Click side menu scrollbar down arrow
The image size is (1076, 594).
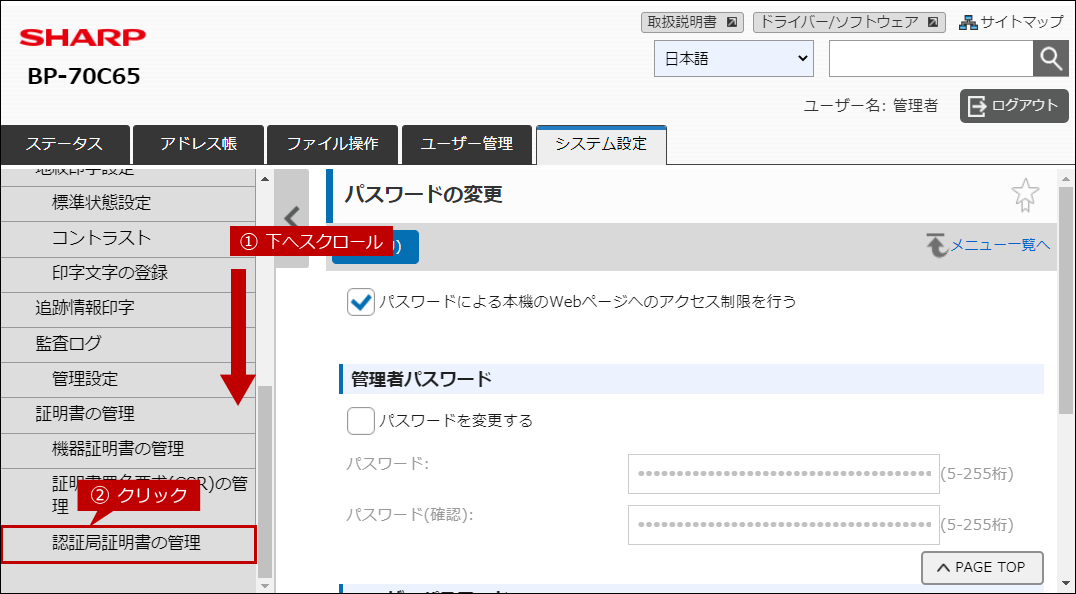tap(265, 586)
